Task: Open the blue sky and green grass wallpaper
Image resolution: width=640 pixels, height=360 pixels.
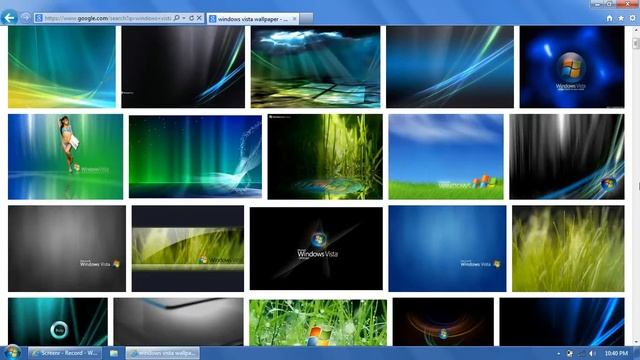Action: (x=446, y=157)
